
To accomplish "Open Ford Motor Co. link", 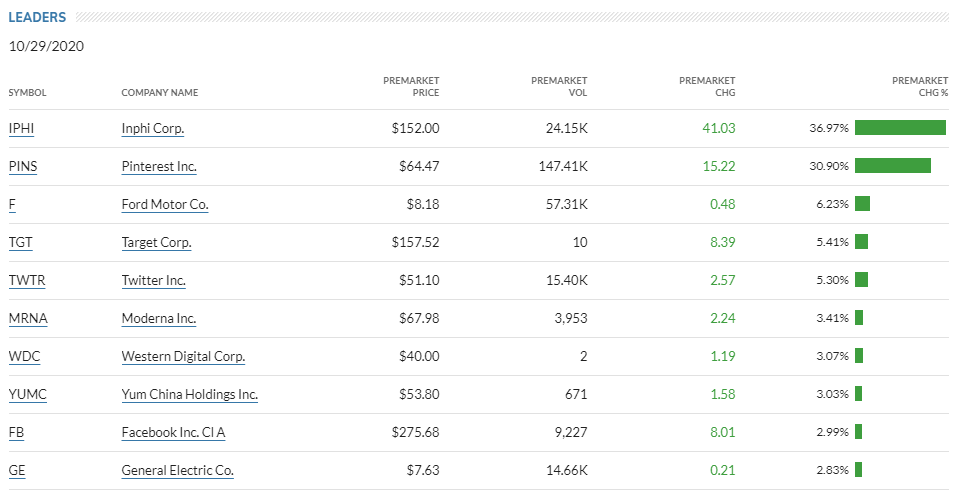I will tap(165, 204).
